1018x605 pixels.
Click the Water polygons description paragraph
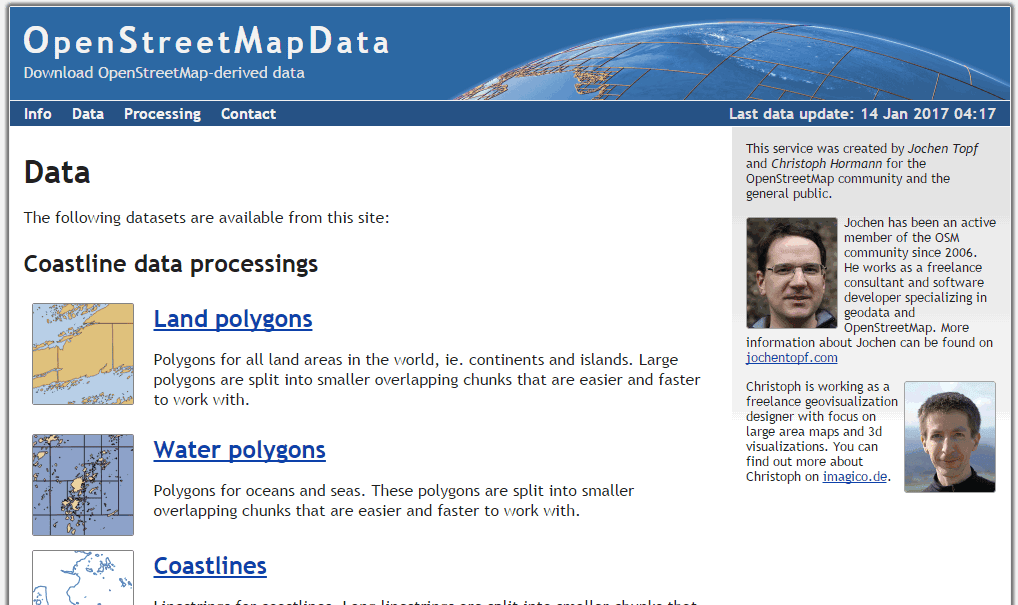(x=394, y=500)
